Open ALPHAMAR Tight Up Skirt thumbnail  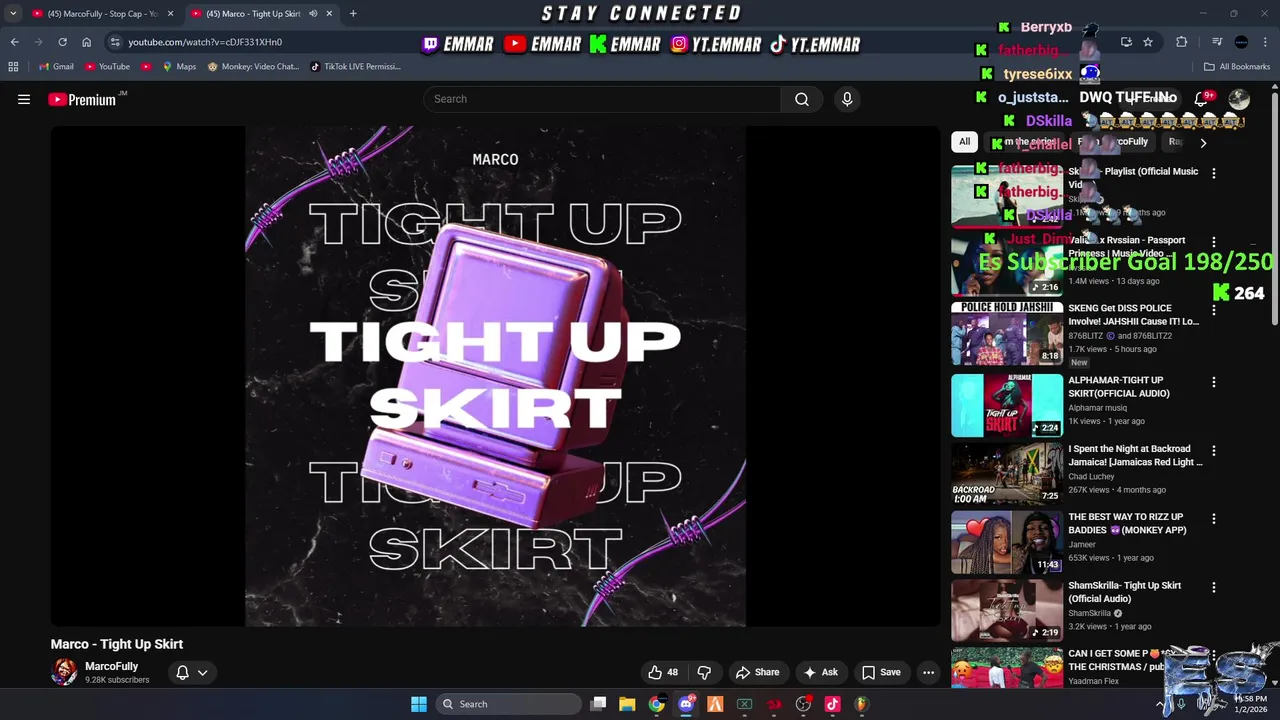click(x=1007, y=405)
